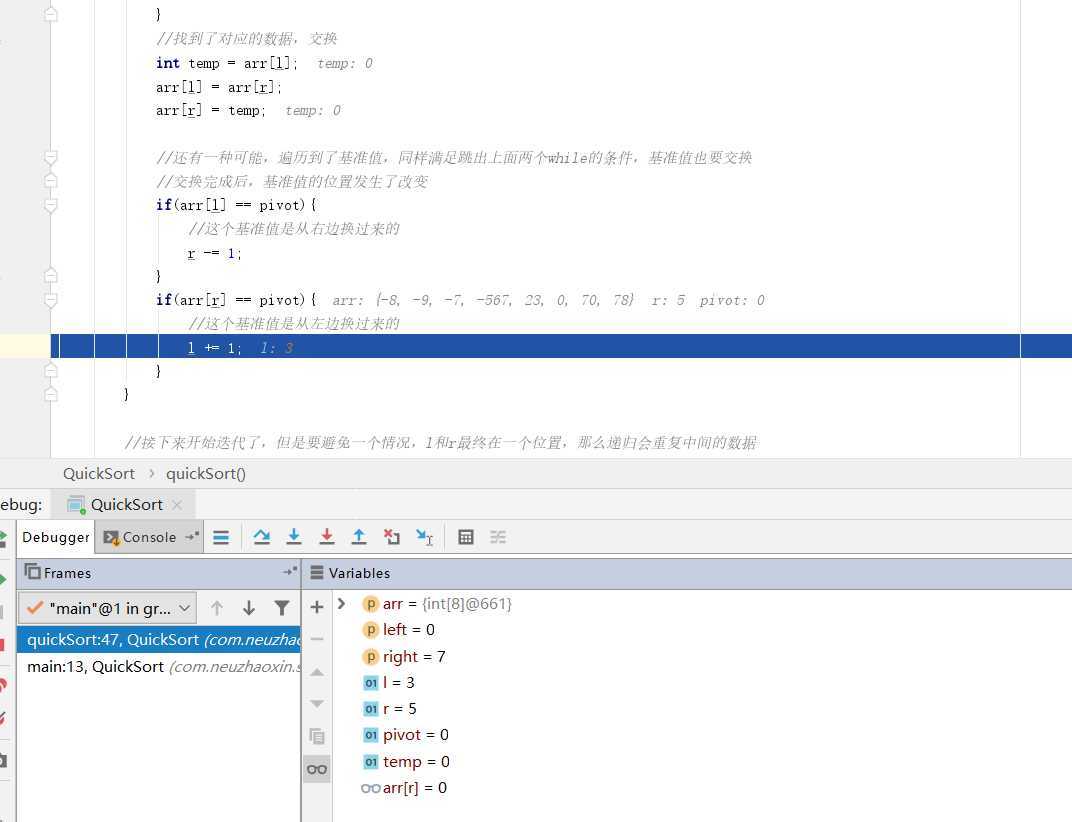This screenshot has width=1072, height=822.
Task: Switch to the Debugger tab
Action: [x=55, y=537]
